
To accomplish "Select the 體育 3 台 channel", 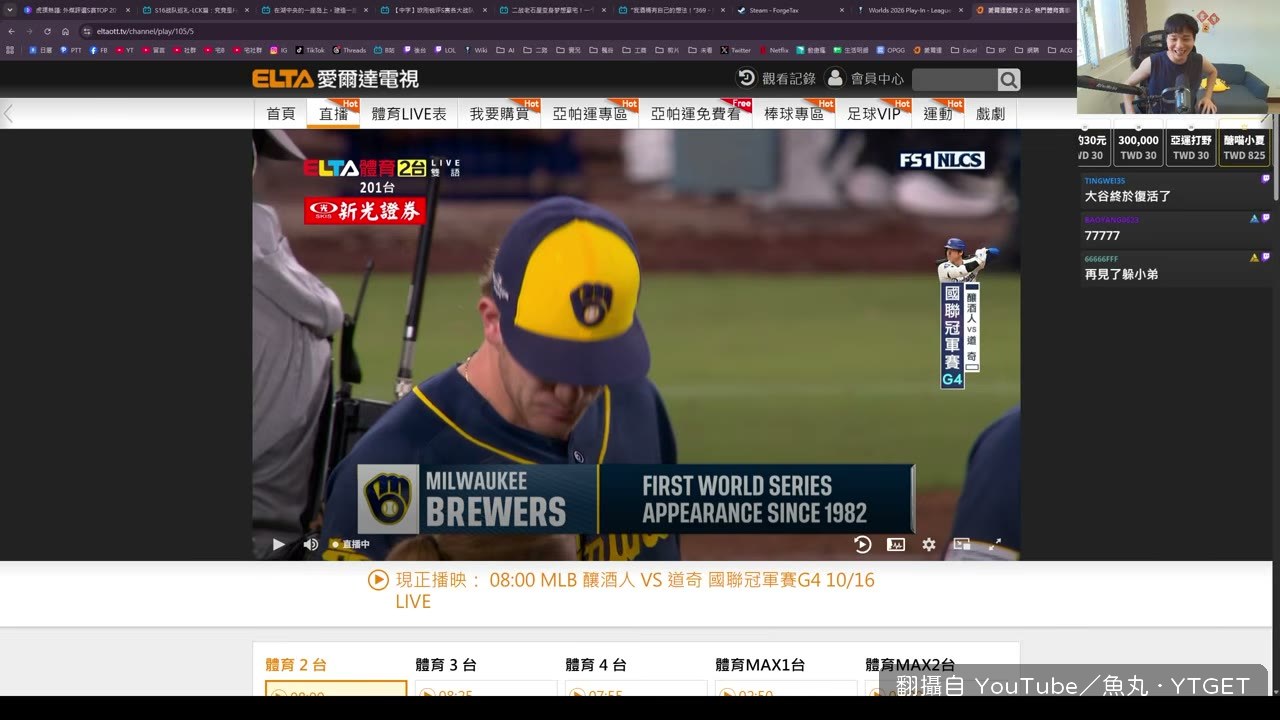I will tap(446, 665).
